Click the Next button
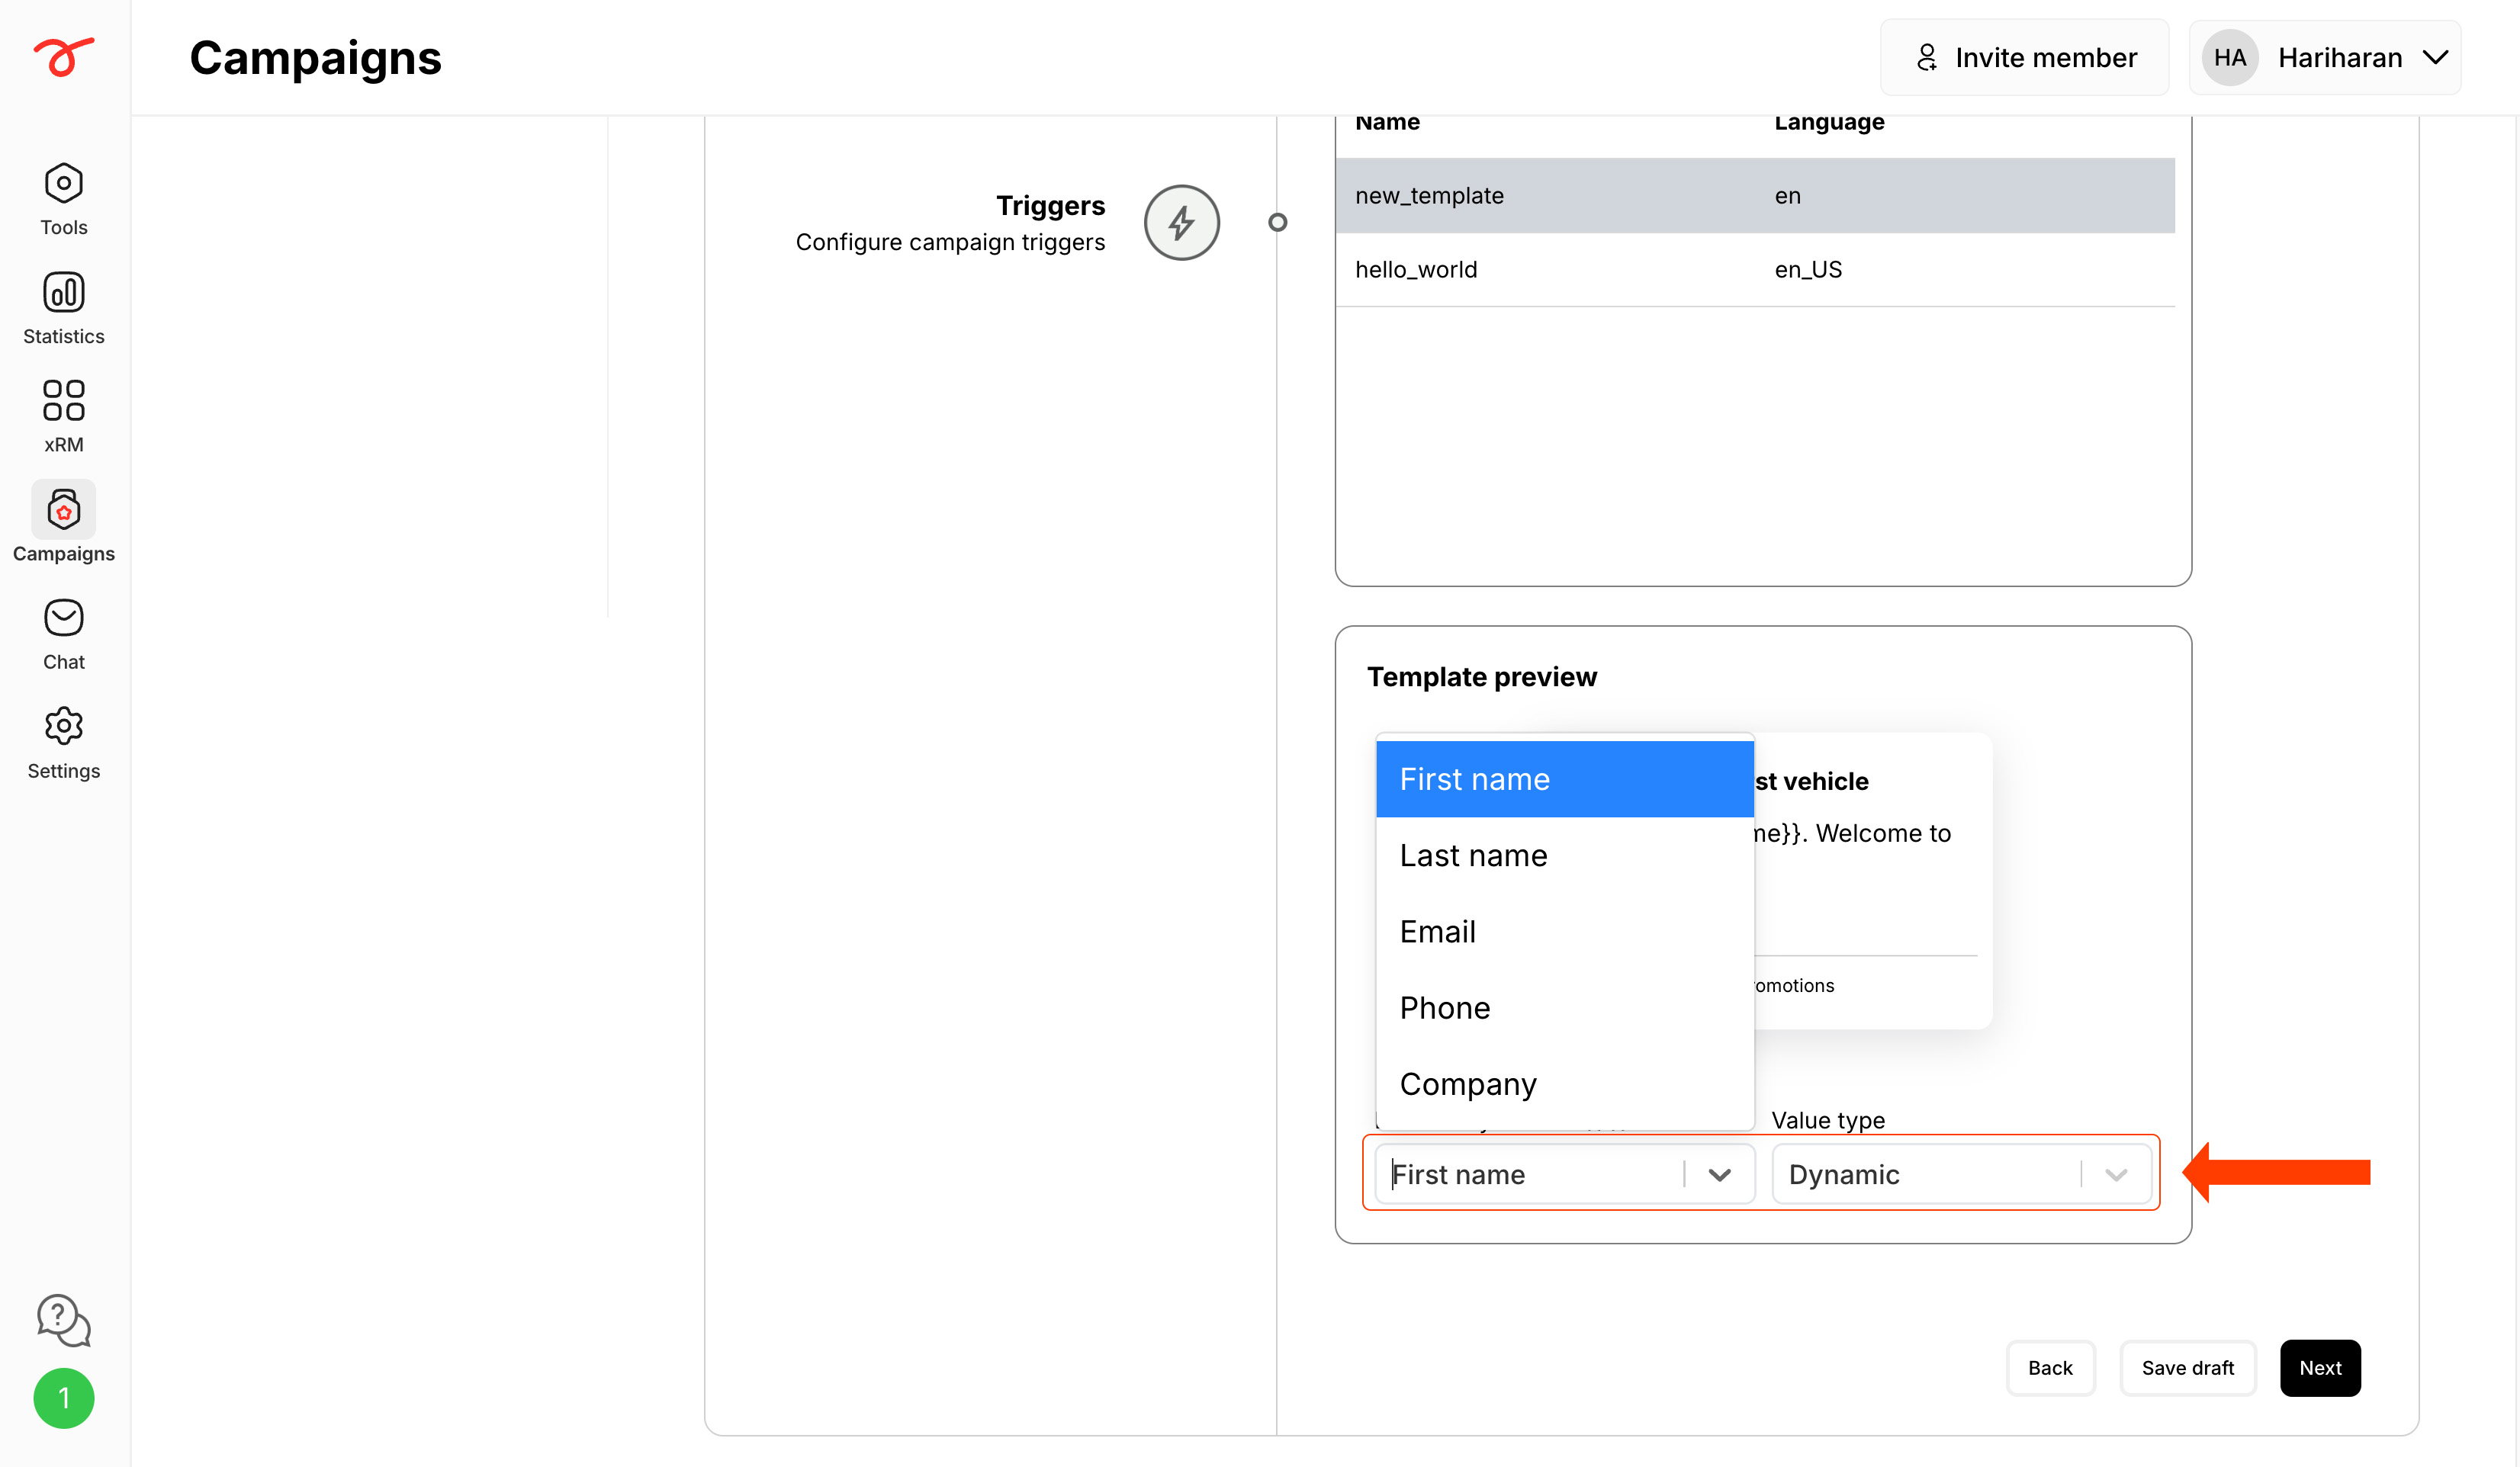Viewport: 2520px width, 1467px height. pyautogui.click(x=2320, y=1367)
